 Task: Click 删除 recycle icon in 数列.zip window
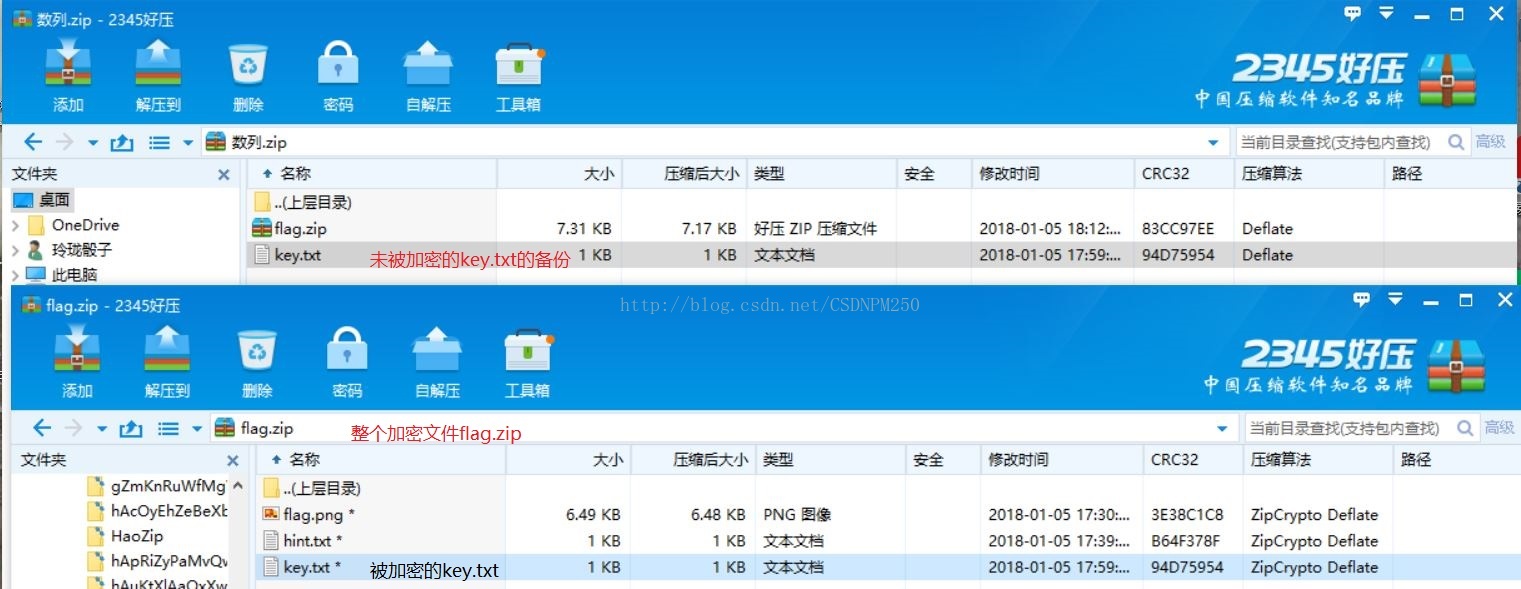(x=248, y=64)
